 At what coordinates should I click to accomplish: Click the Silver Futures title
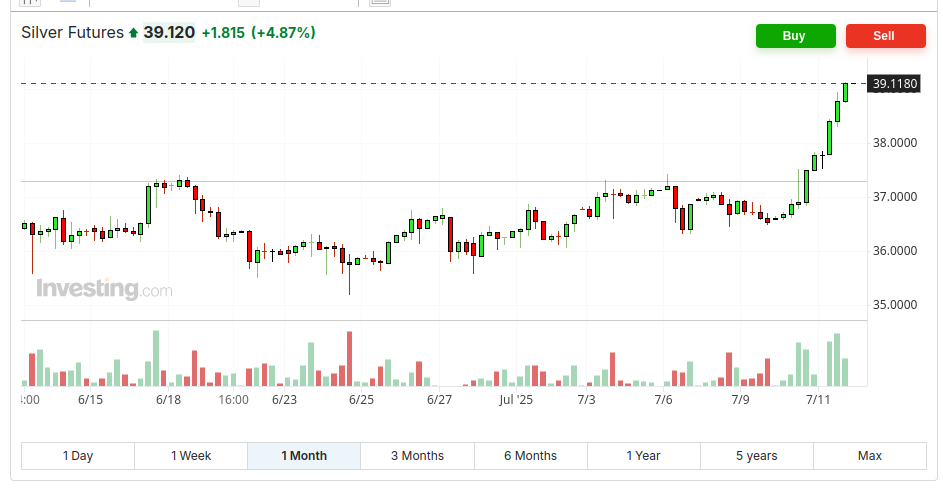tap(72, 32)
